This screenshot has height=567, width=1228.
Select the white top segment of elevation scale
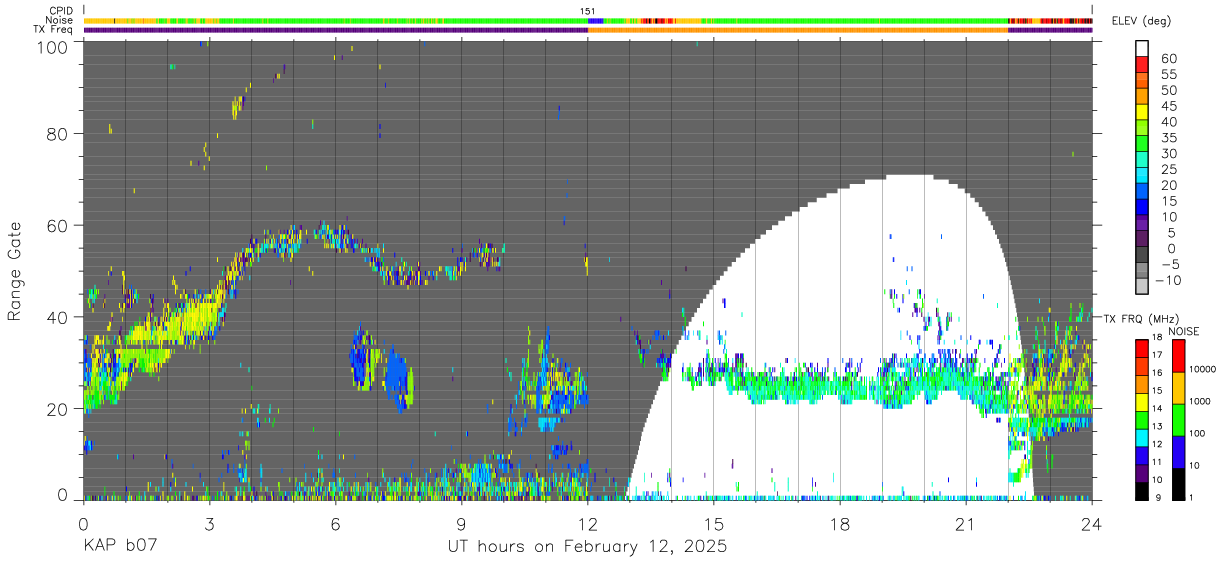[1142, 50]
